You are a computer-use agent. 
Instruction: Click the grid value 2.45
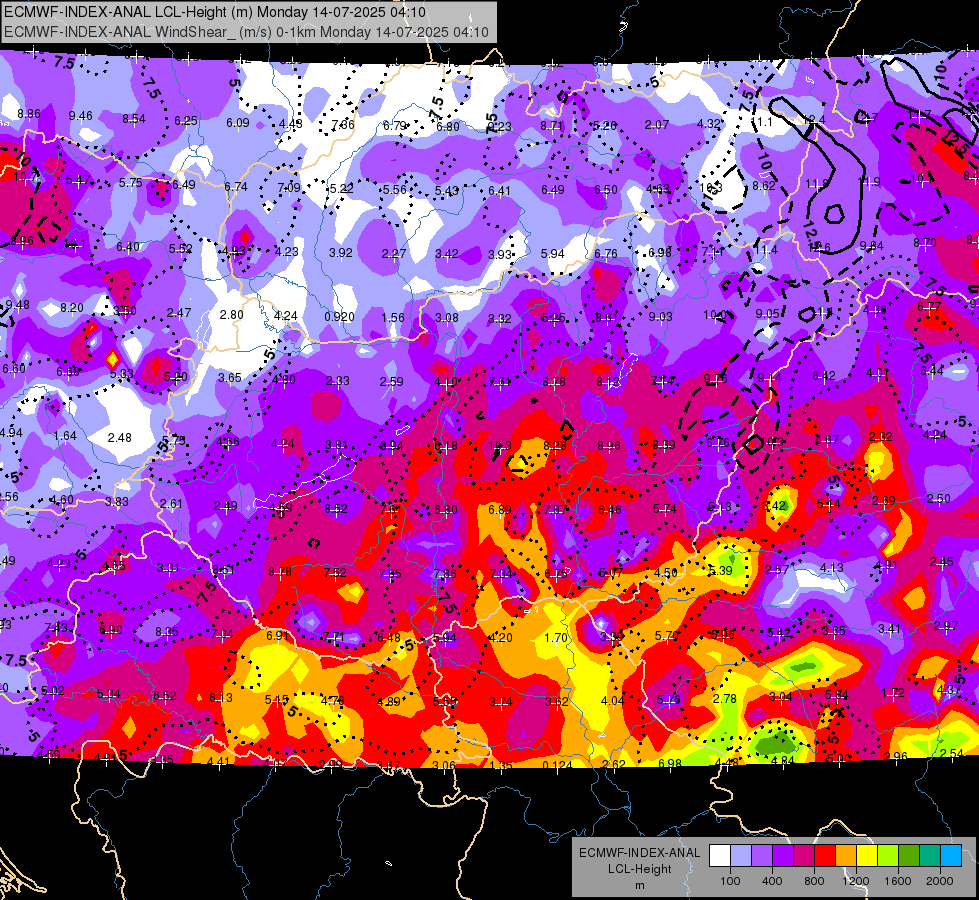point(942,562)
